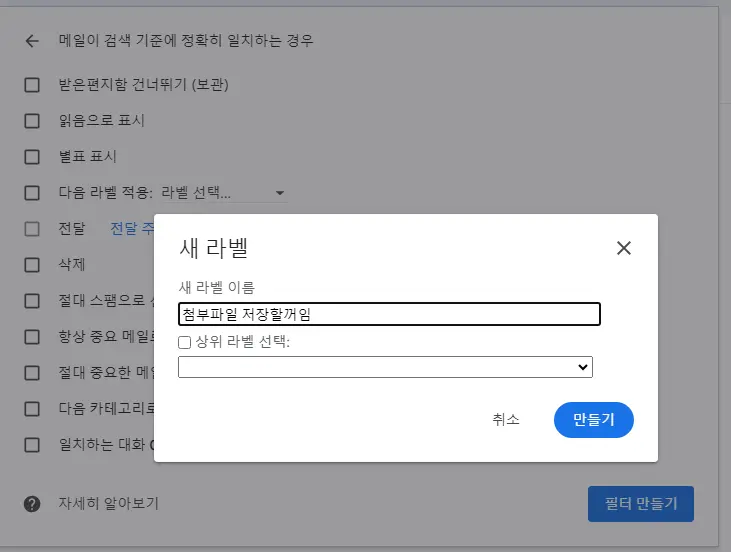This screenshot has width=731, height=552.
Task: Enable 읽음으로 표시 checkbox
Action: coord(32,121)
